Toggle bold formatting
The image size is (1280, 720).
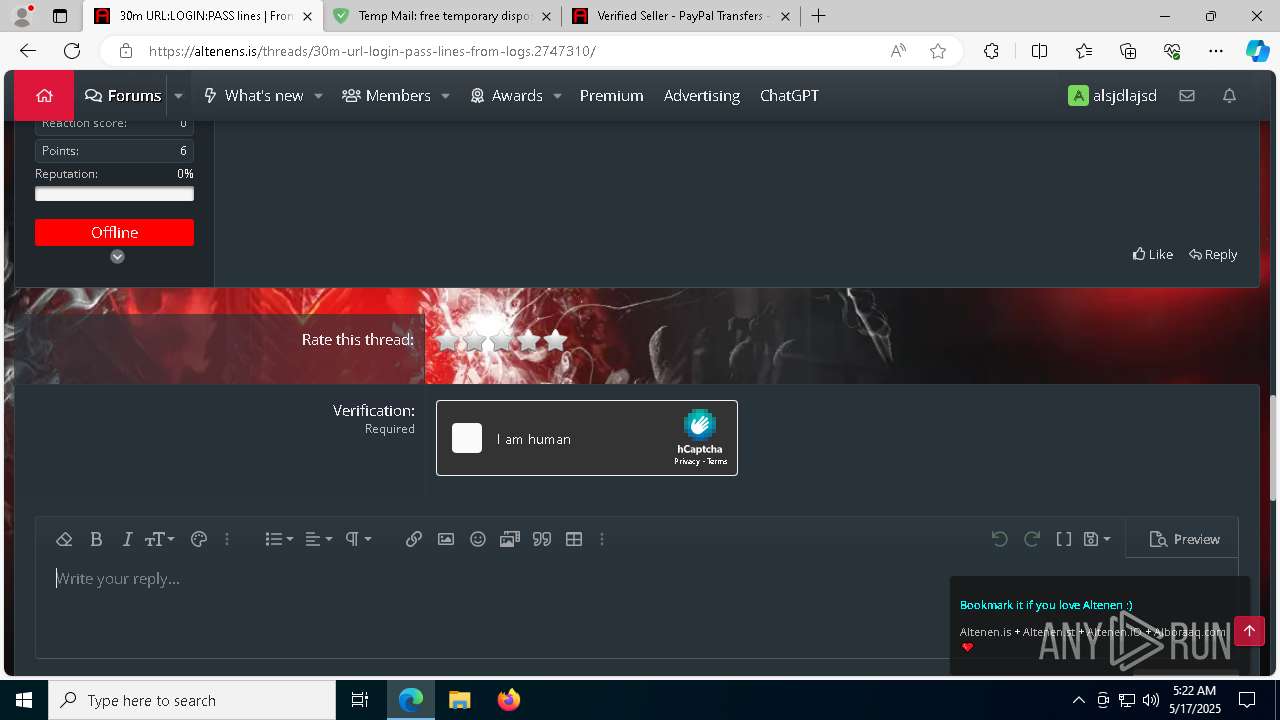click(96, 539)
